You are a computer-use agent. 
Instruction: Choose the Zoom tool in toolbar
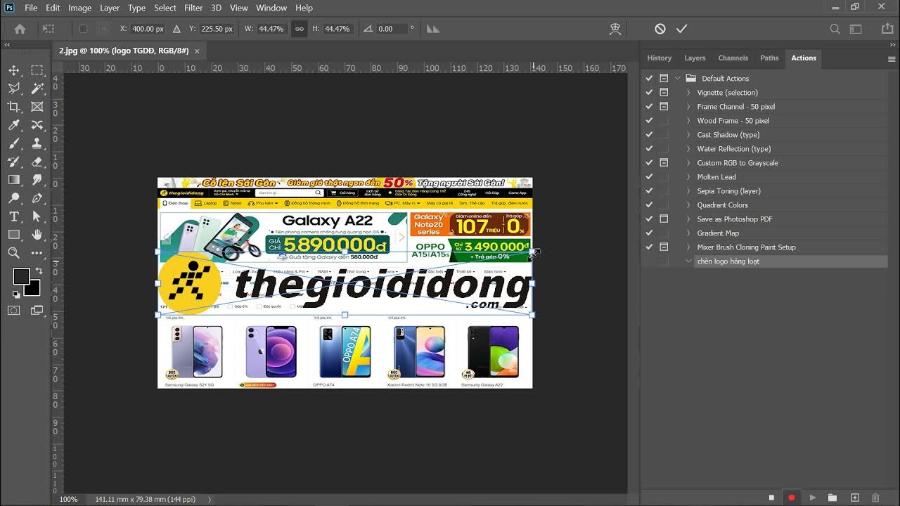point(14,253)
